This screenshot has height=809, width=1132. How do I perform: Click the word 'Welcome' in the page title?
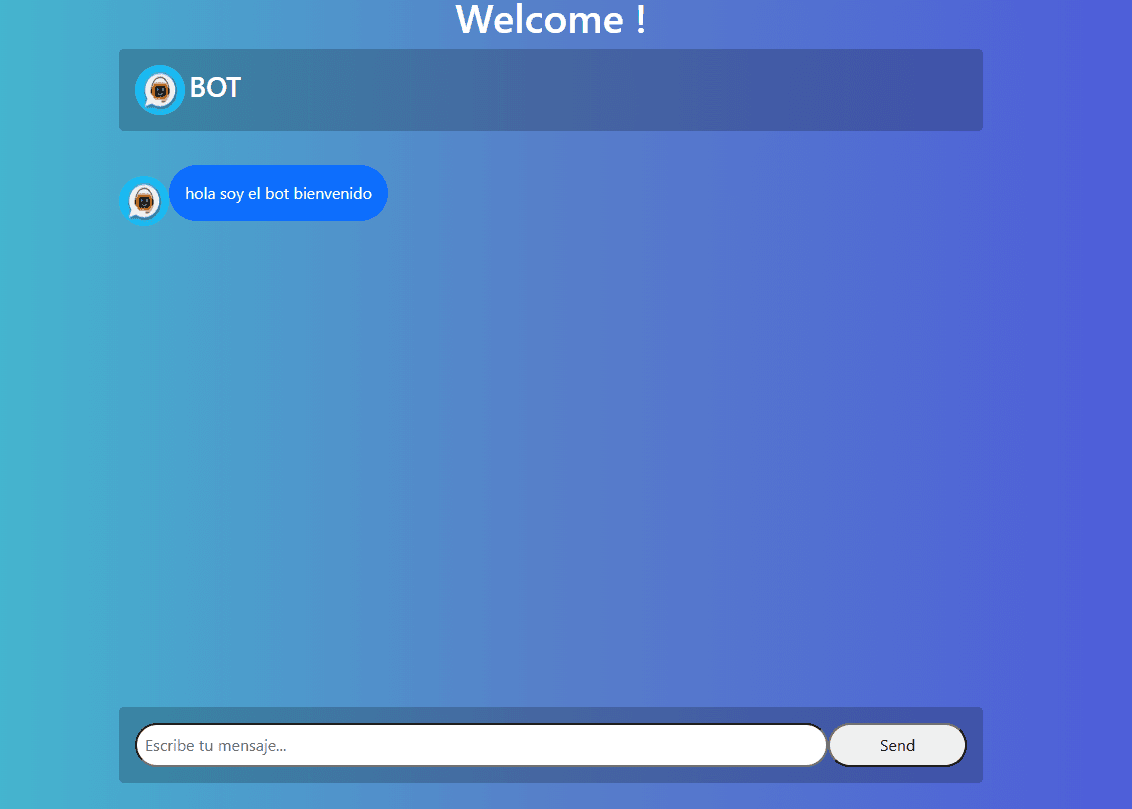(540, 20)
